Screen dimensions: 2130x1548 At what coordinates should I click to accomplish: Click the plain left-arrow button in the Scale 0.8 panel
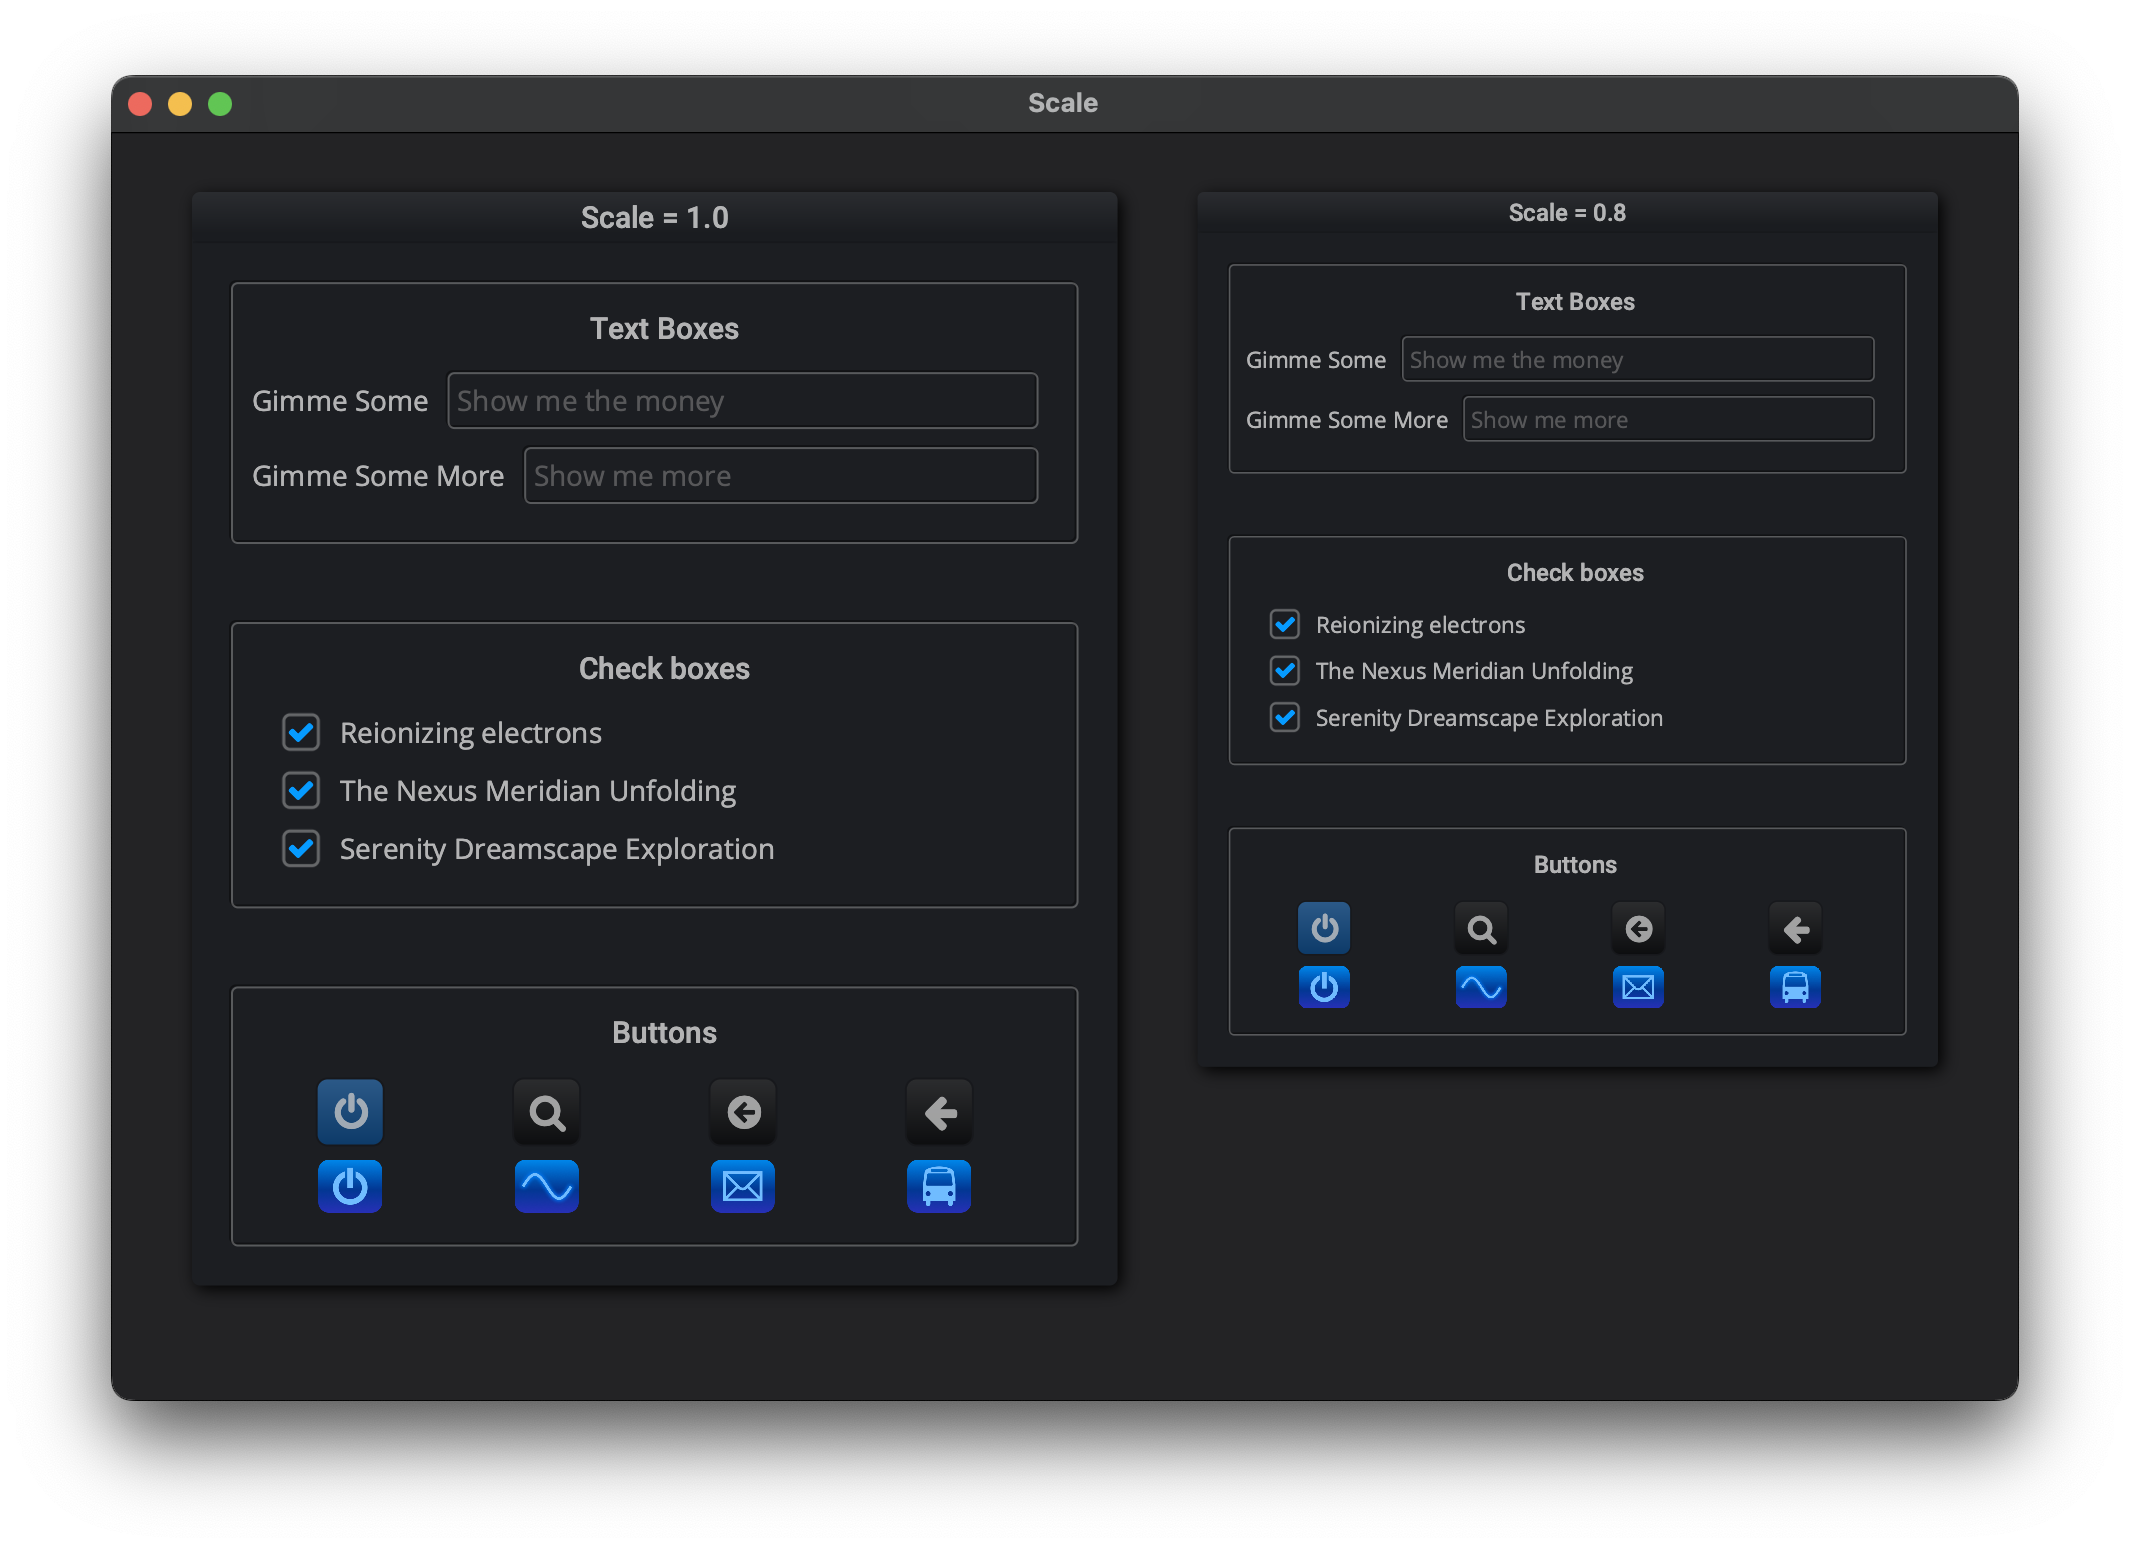coord(1795,928)
